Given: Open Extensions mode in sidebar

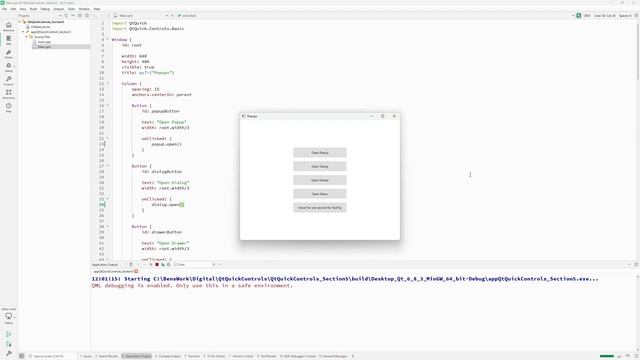Looking at the screenshot, I should 9,94.
